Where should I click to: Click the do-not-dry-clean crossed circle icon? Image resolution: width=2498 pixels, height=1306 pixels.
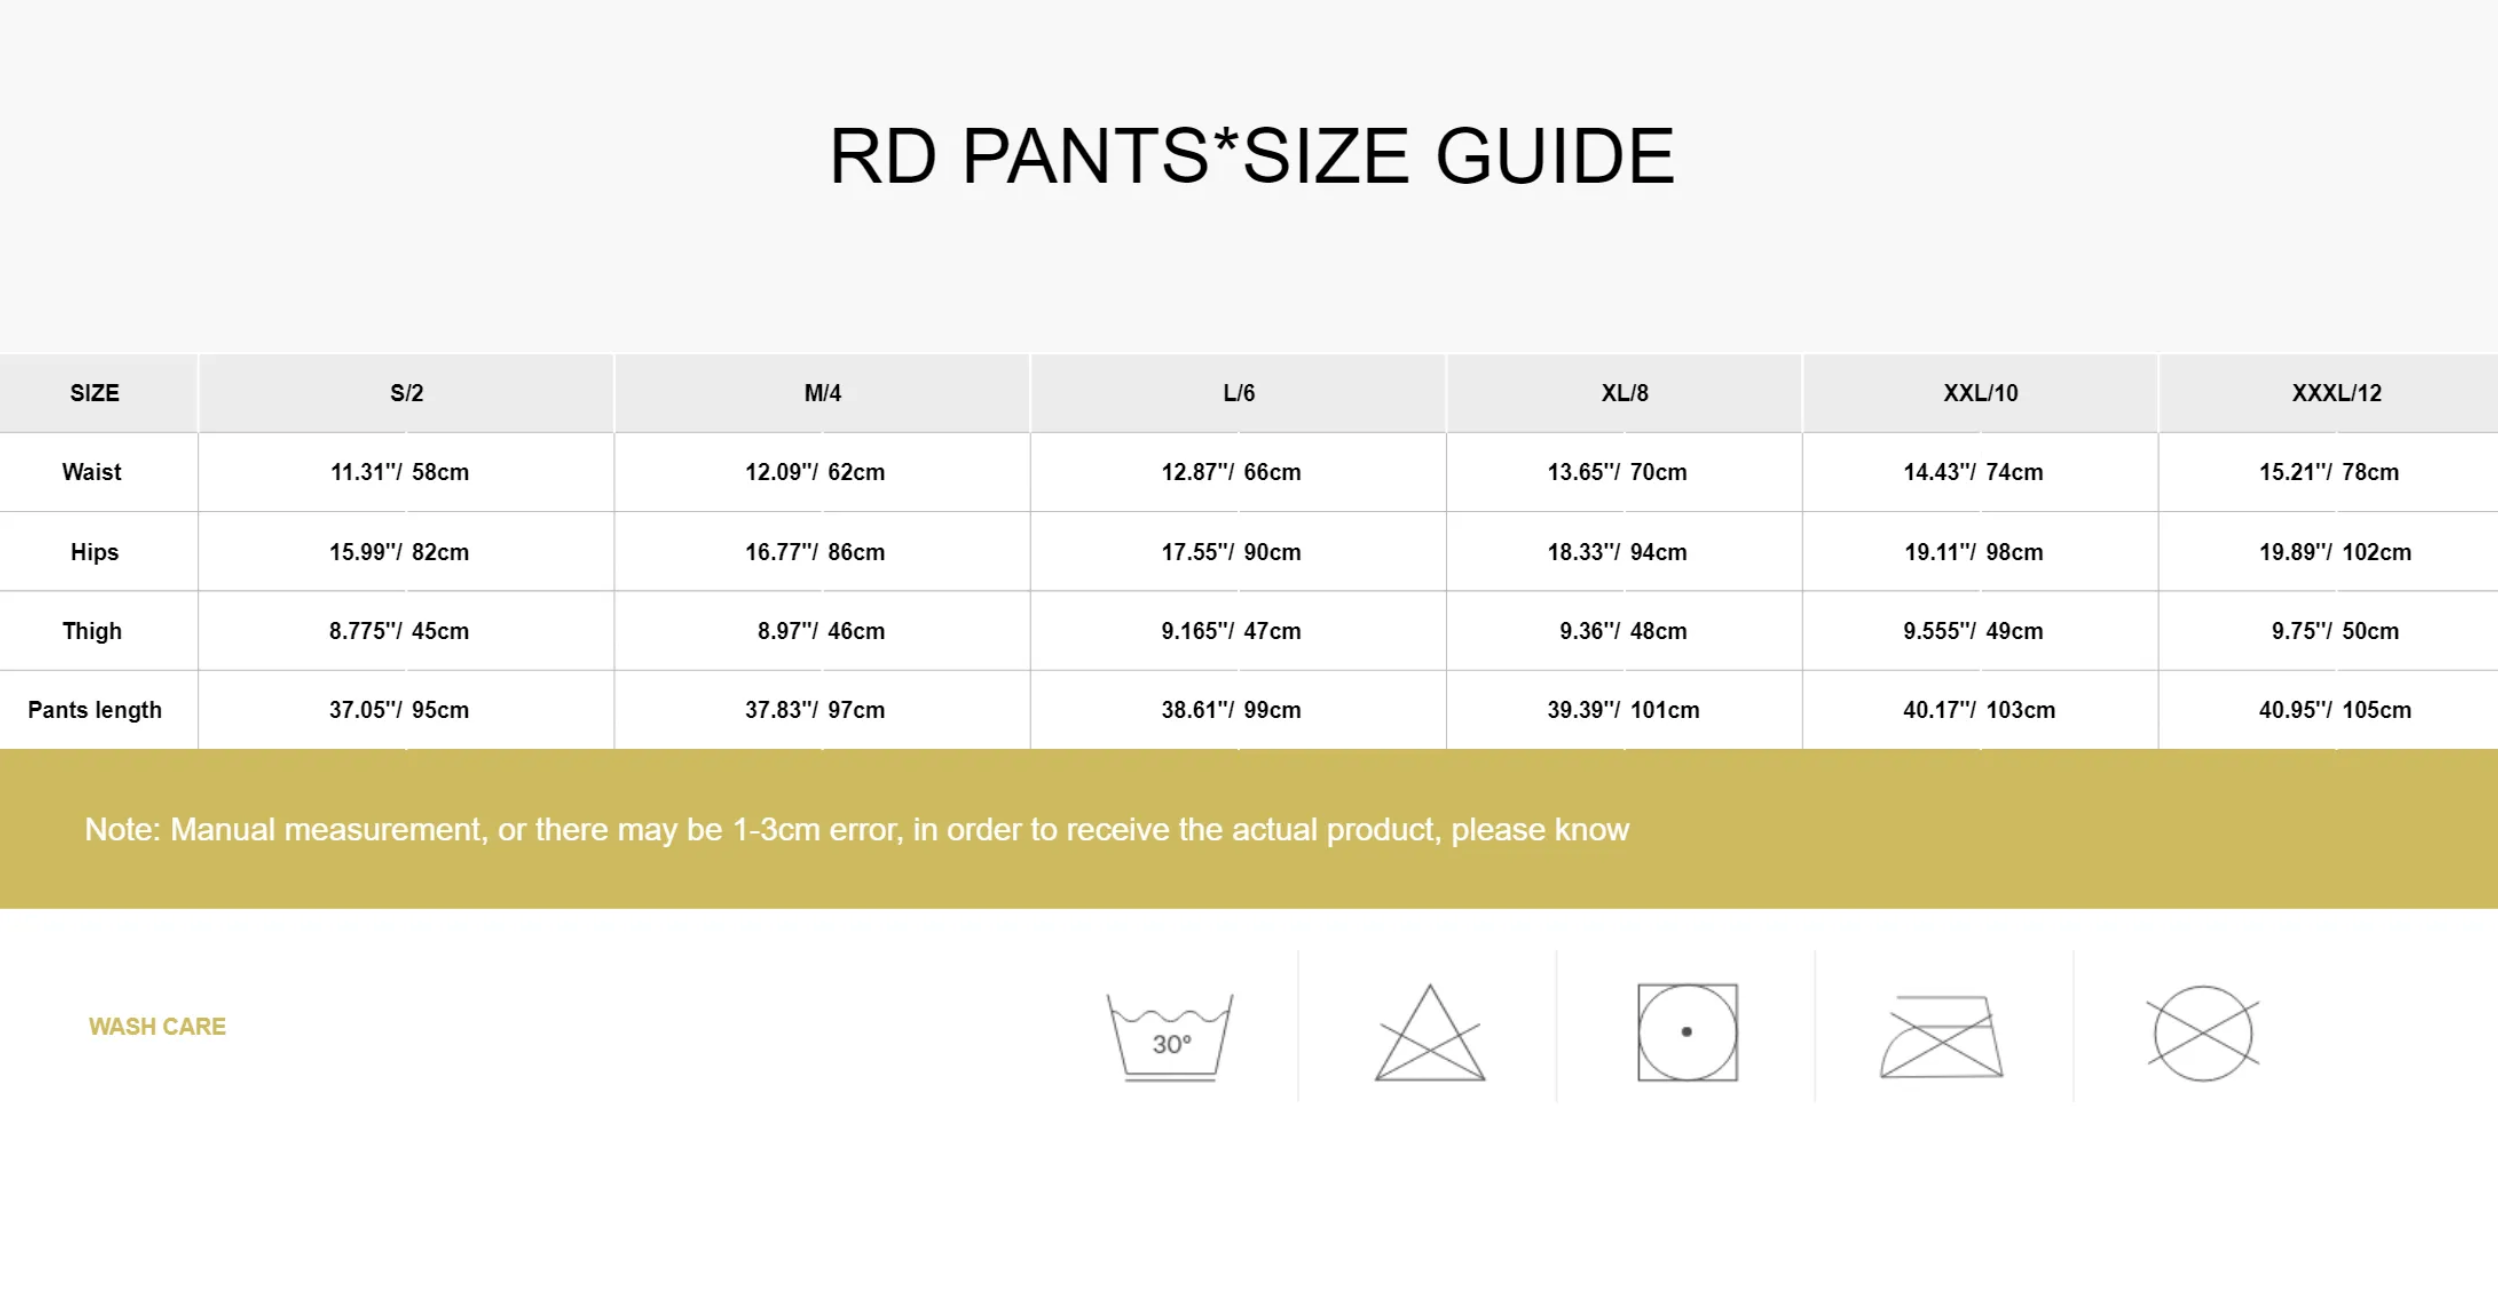2202,1033
